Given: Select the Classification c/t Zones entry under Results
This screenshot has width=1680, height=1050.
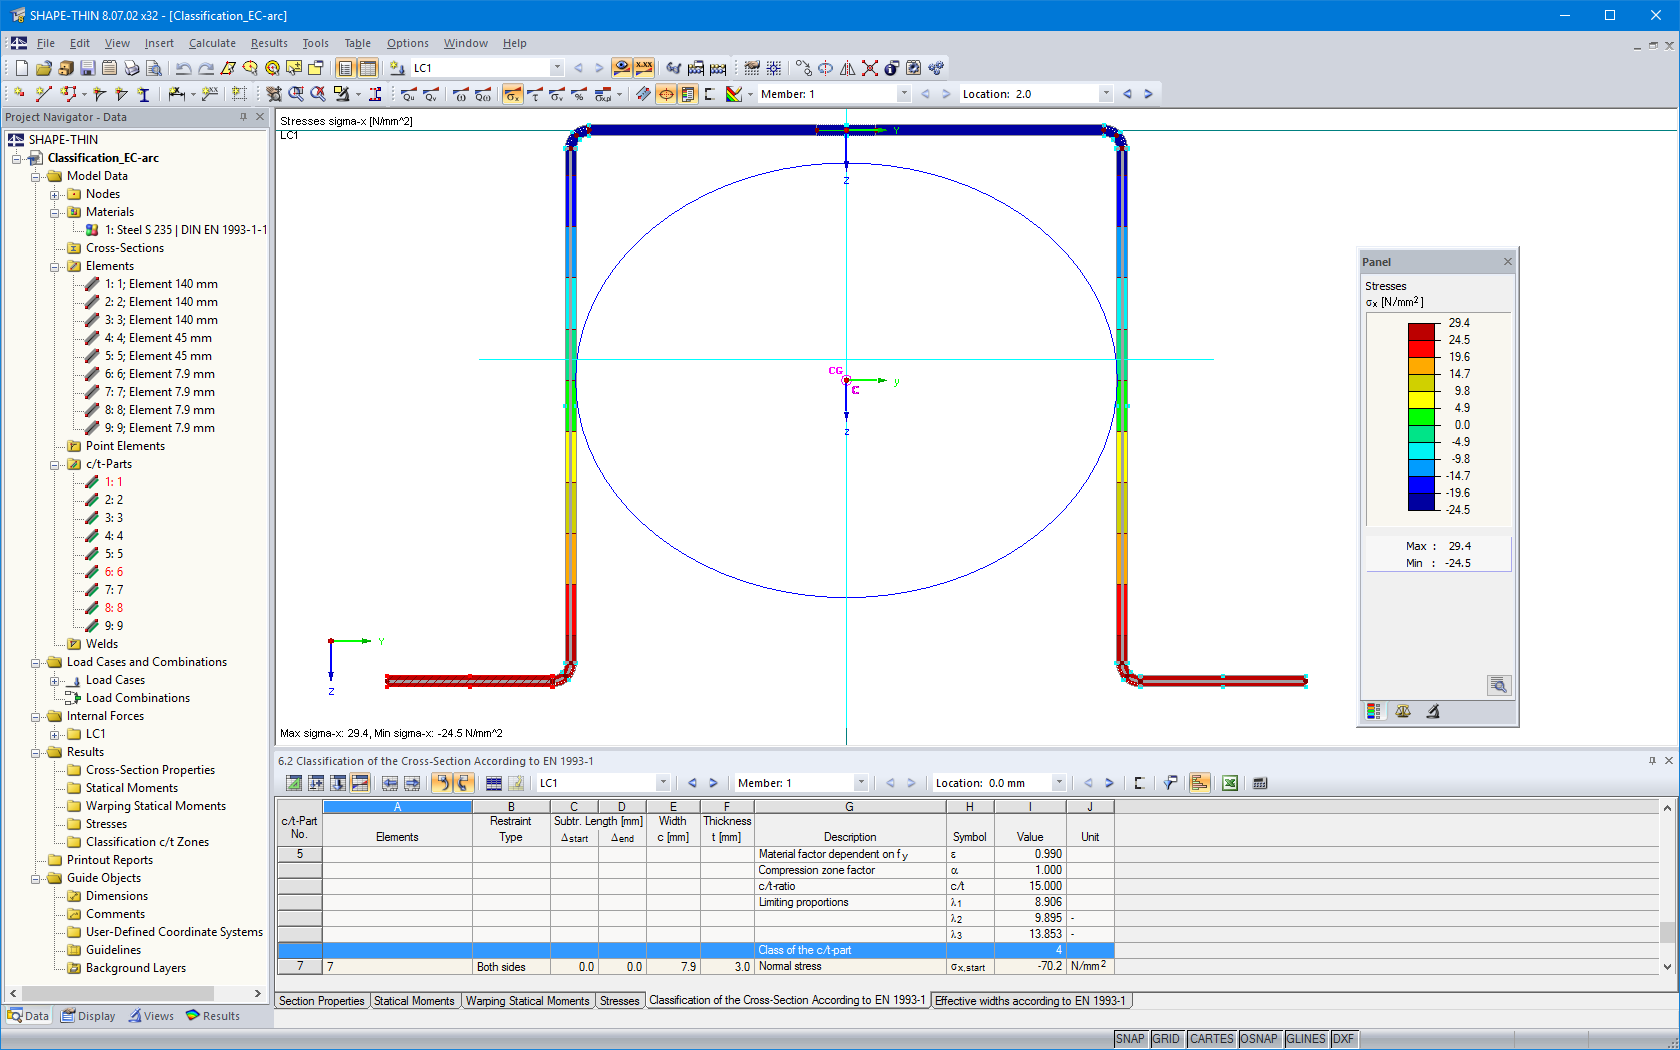Looking at the screenshot, I should [146, 841].
